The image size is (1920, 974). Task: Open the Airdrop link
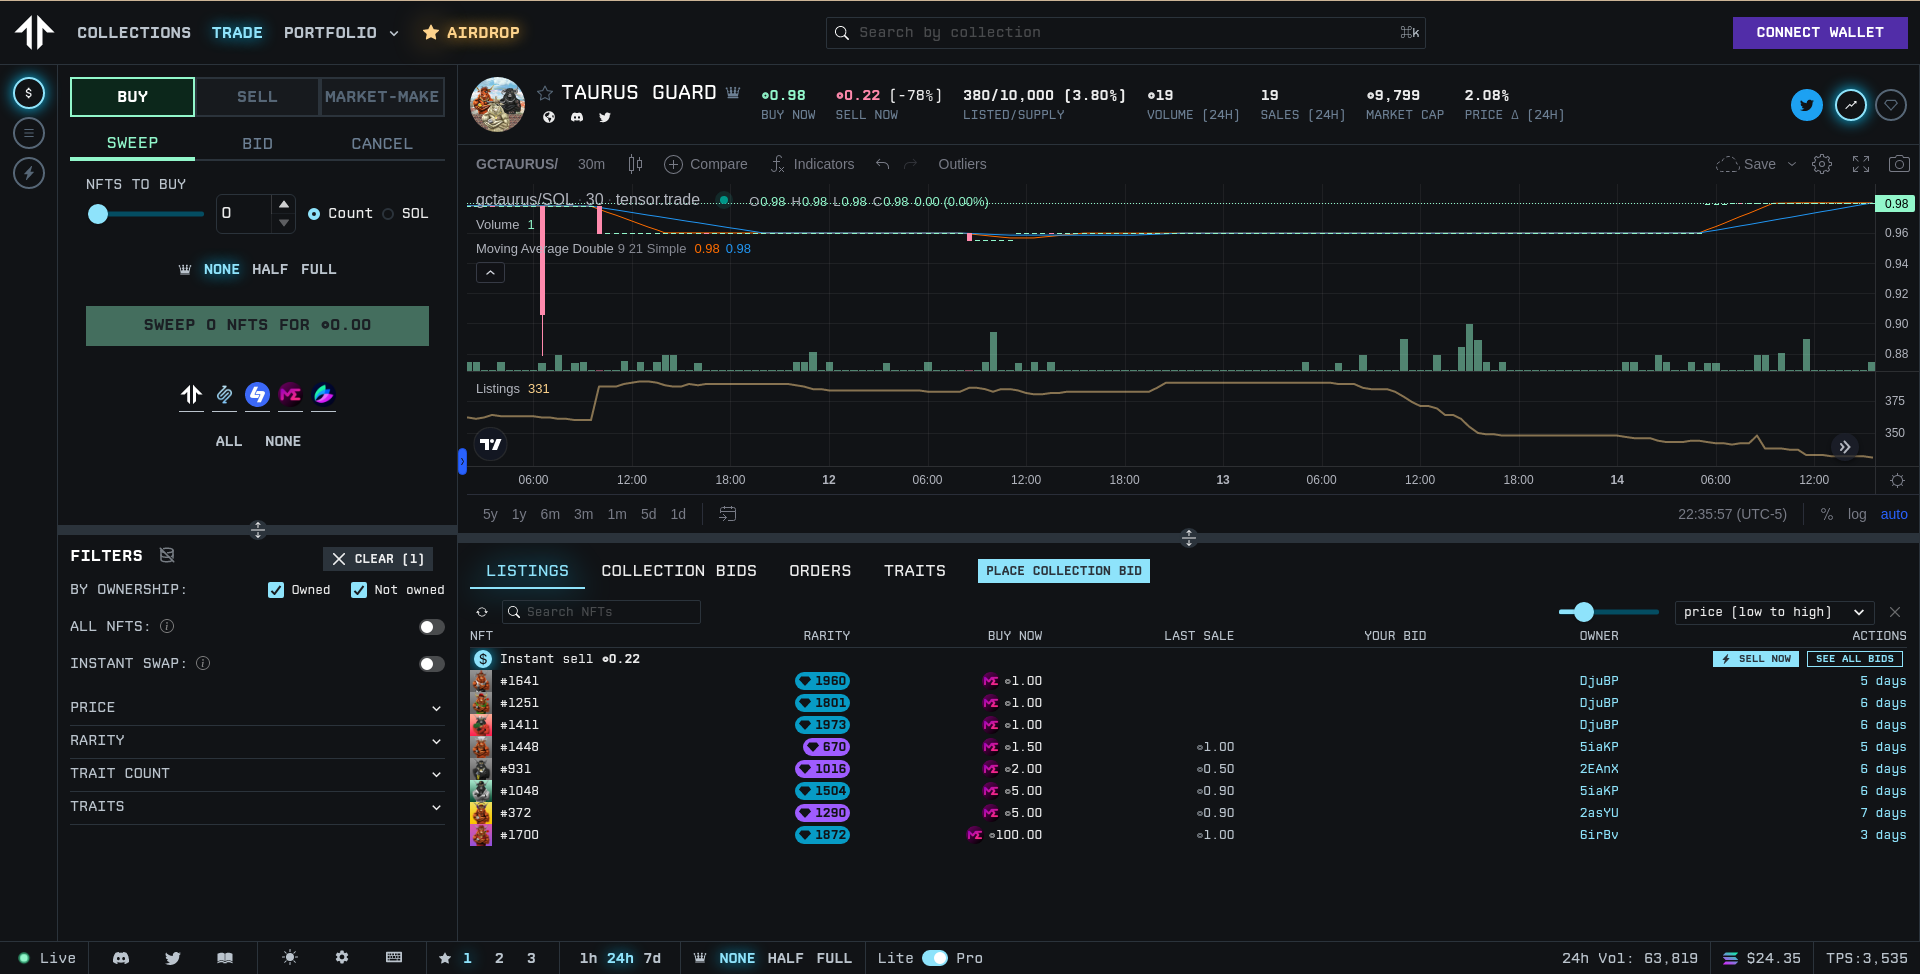pos(471,33)
